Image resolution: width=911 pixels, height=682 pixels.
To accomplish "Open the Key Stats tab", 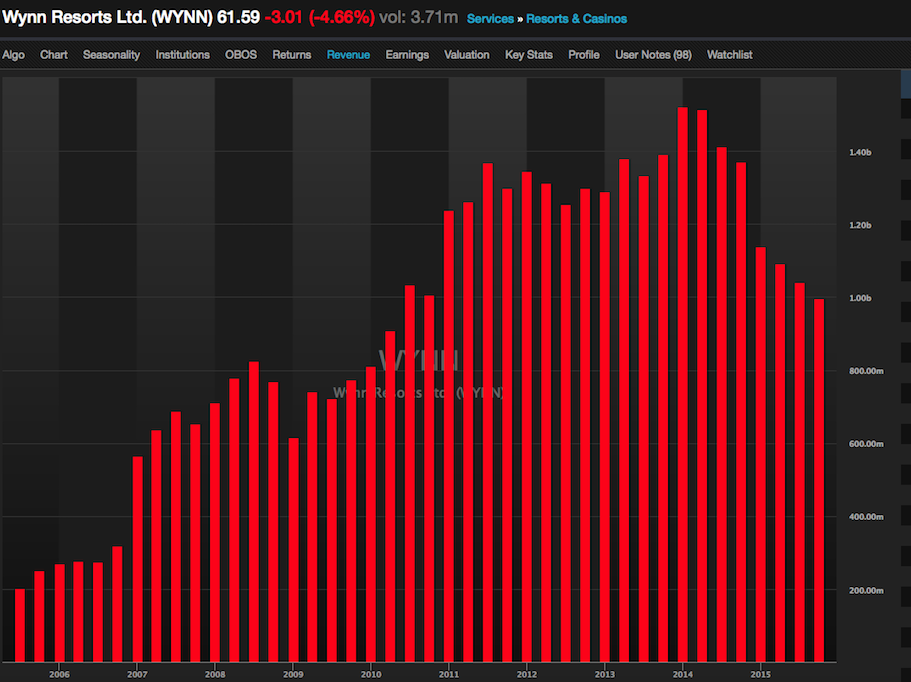I will coord(529,55).
